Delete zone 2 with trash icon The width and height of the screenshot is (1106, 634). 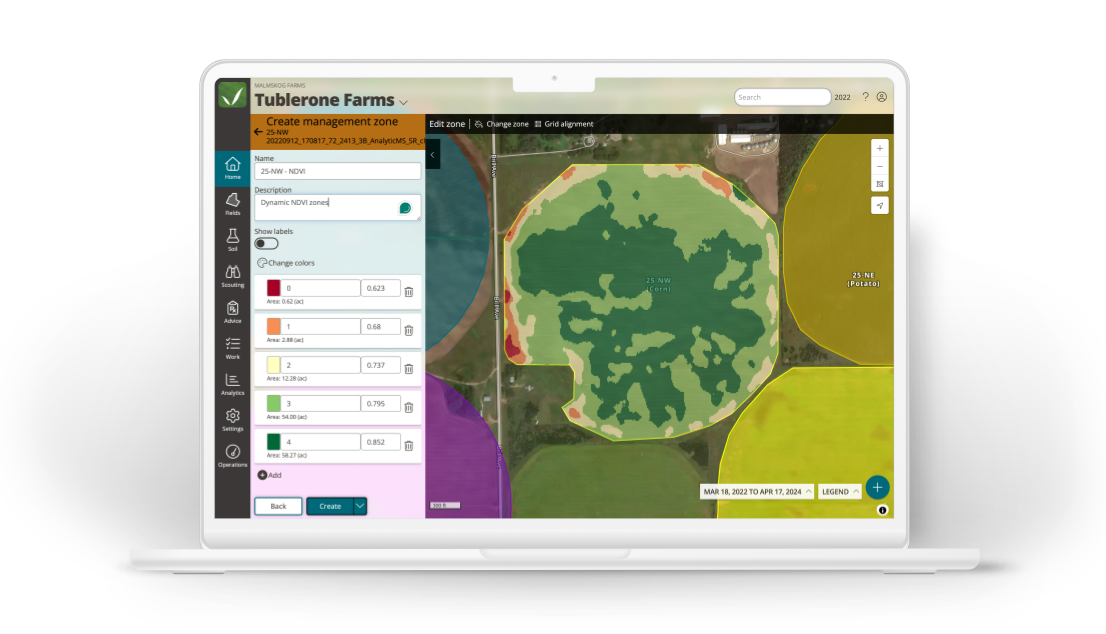[408, 369]
